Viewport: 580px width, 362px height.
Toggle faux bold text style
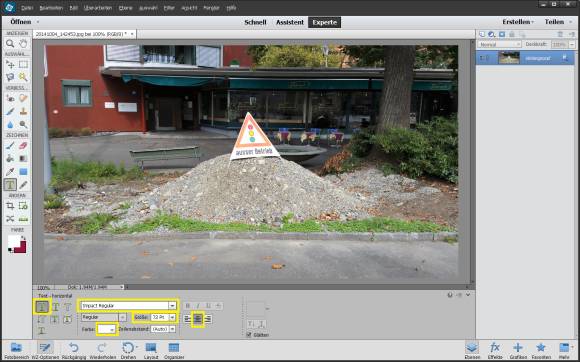[x=188, y=306]
